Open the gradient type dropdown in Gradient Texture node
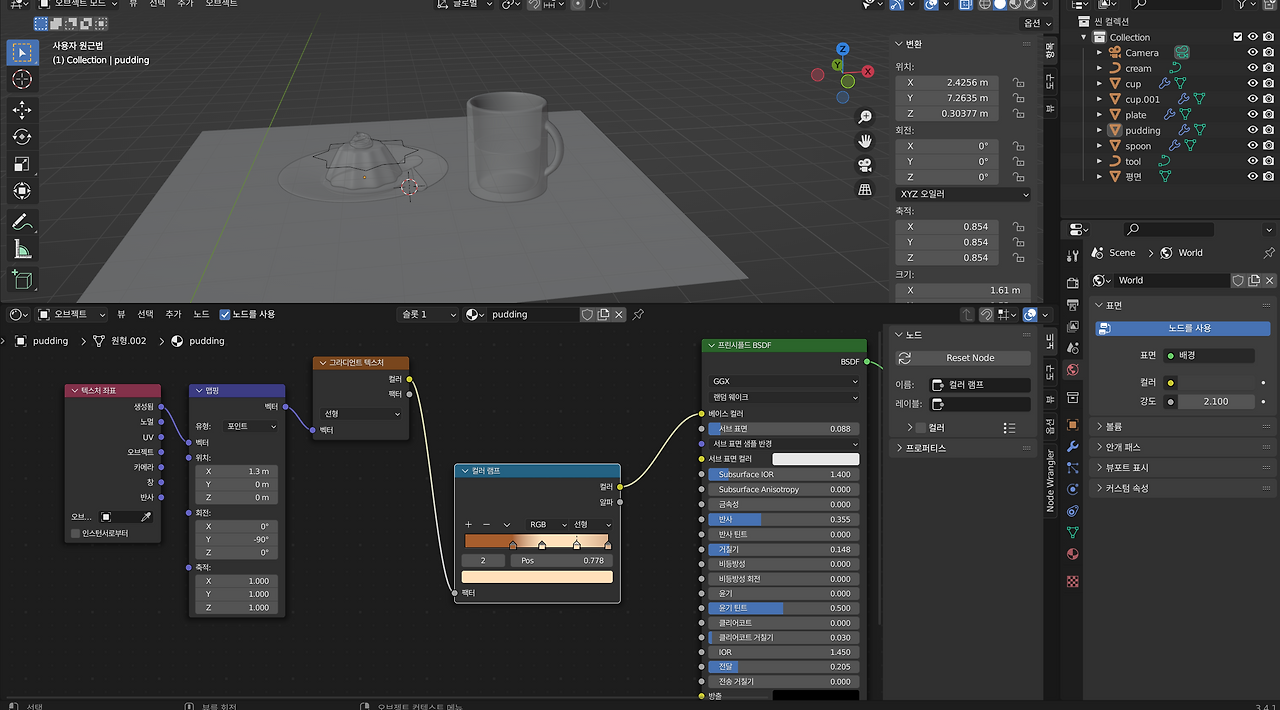The width and height of the screenshot is (1280, 710). click(x=361, y=413)
